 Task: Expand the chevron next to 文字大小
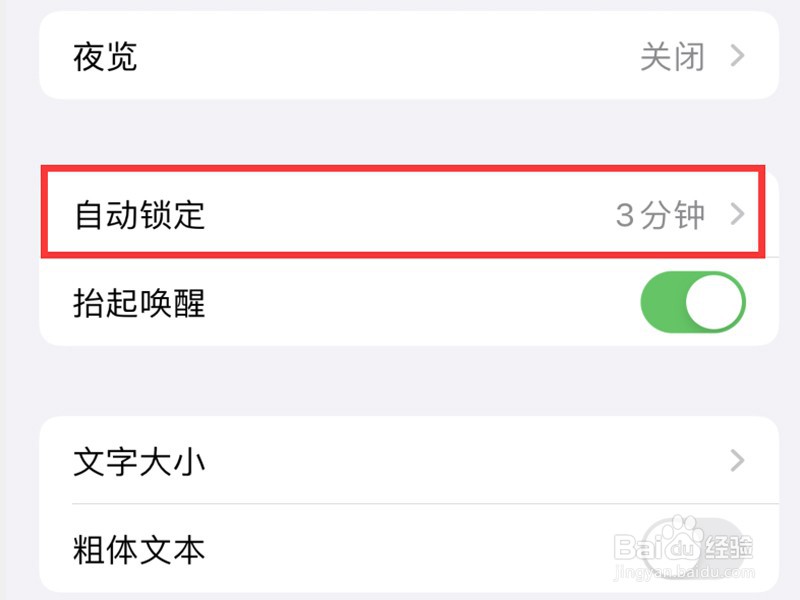click(x=738, y=461)
